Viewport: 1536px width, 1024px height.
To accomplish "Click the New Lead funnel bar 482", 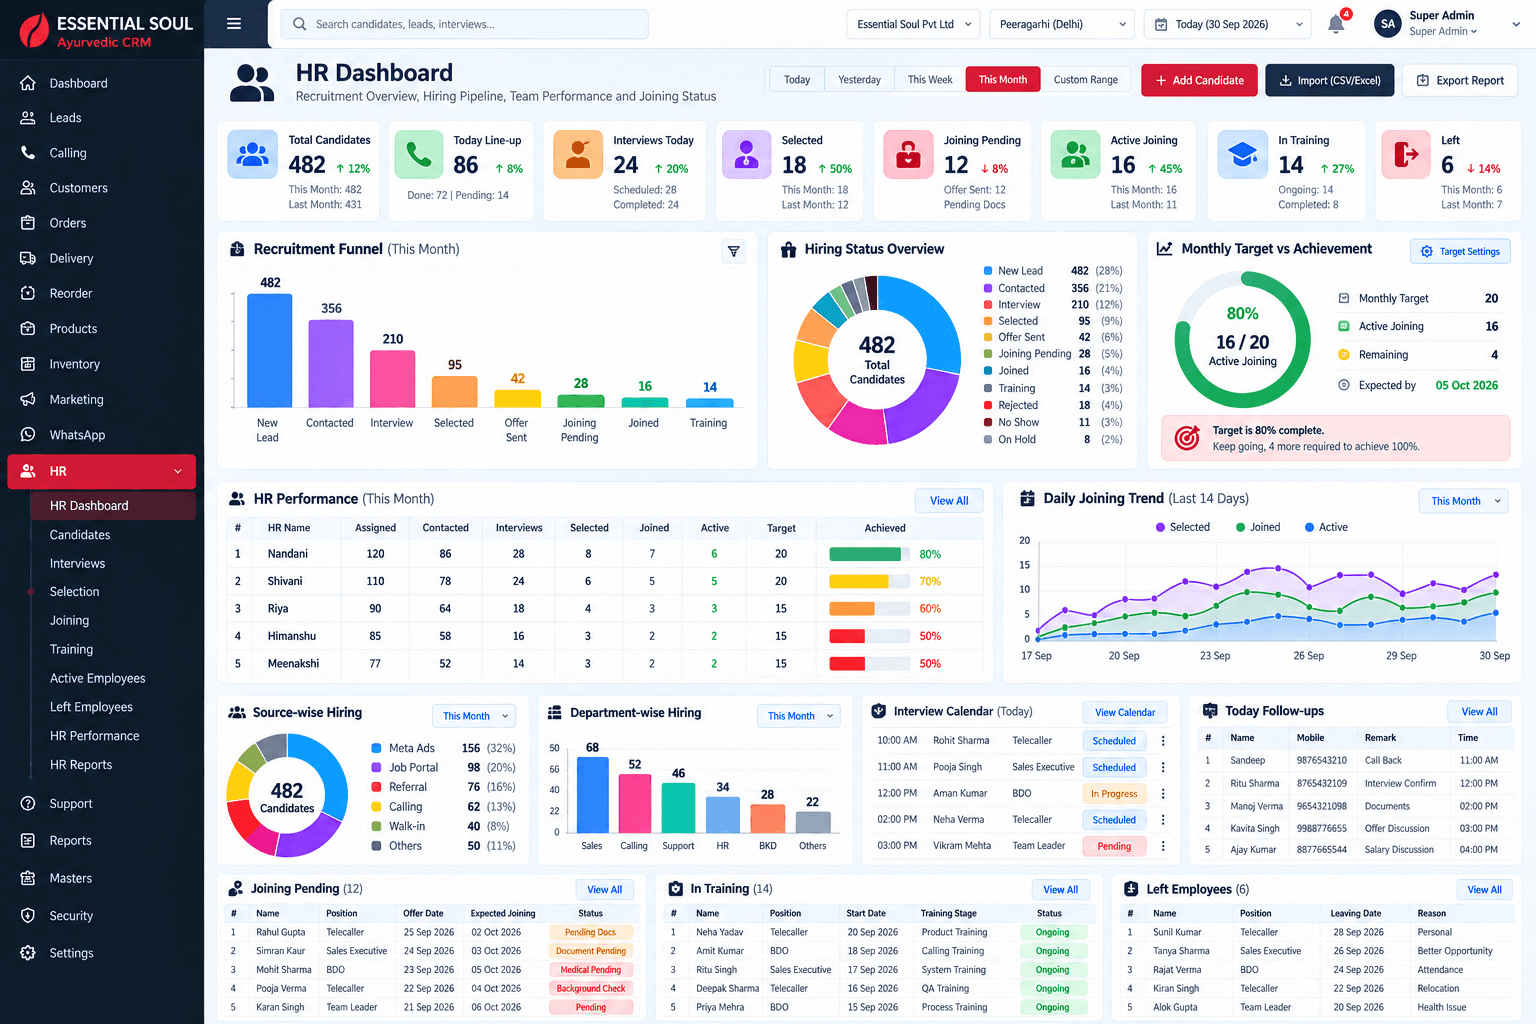I will point(269,350).
